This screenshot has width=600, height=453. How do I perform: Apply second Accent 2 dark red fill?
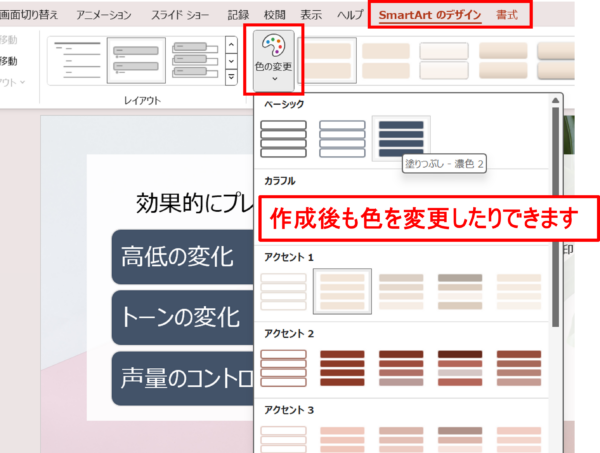pos(342,368)
